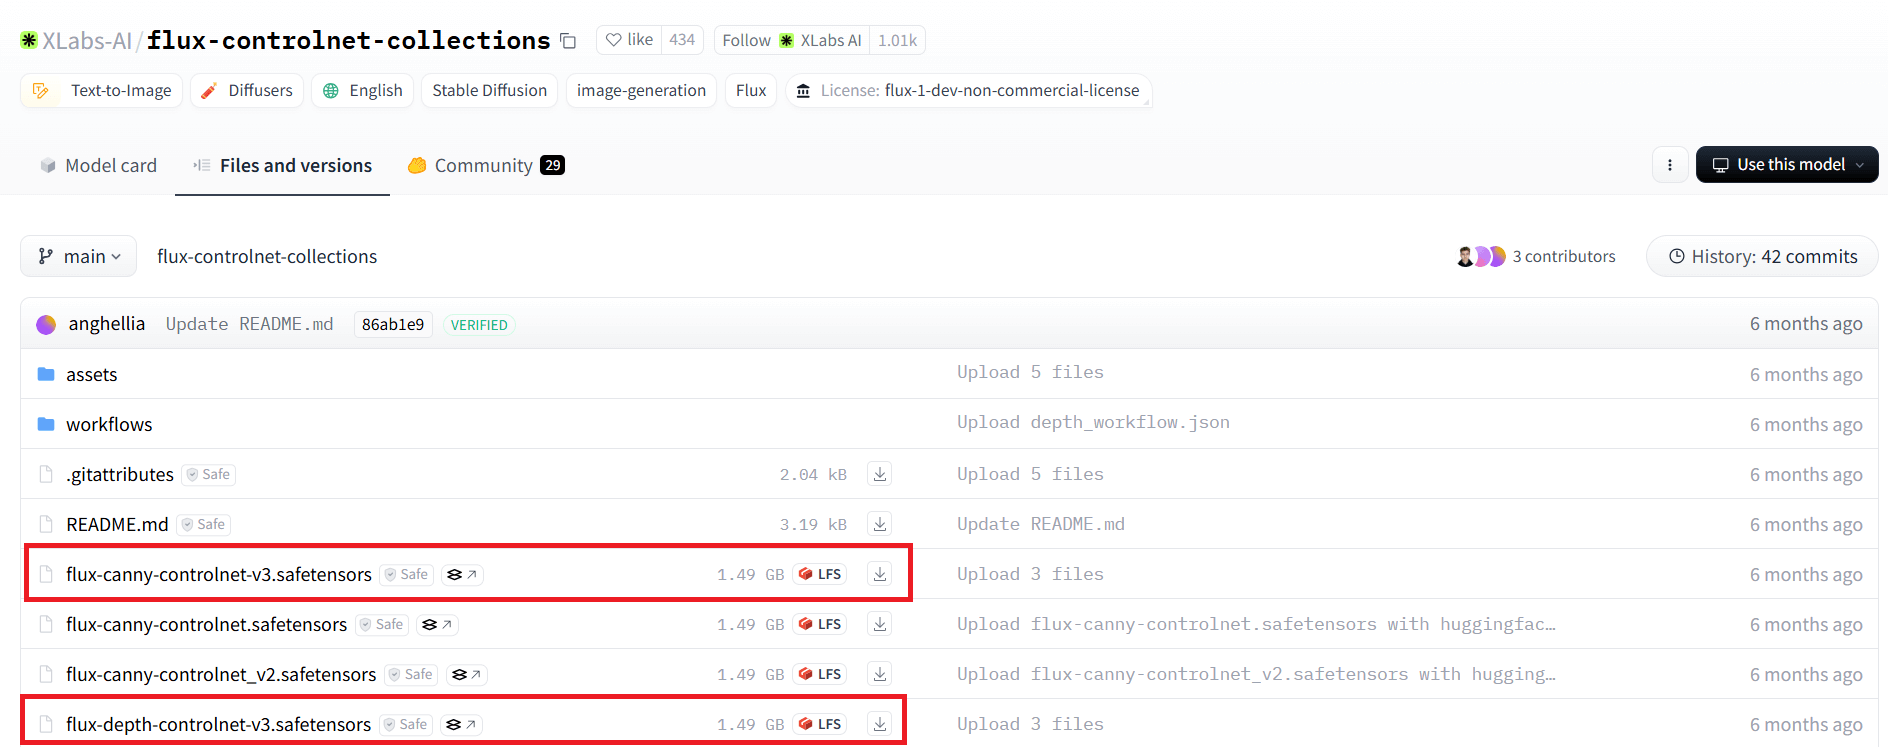Open pickle scan link for flux-canny-controlnet_v2.safetensors
This screenshot has height=747, width=1888.
[x=465, y=675]
